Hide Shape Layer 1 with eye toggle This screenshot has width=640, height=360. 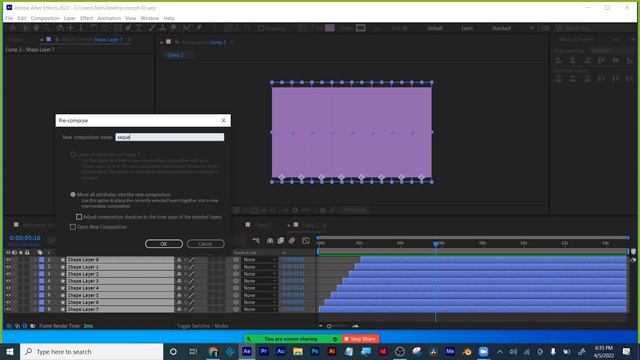8,267
